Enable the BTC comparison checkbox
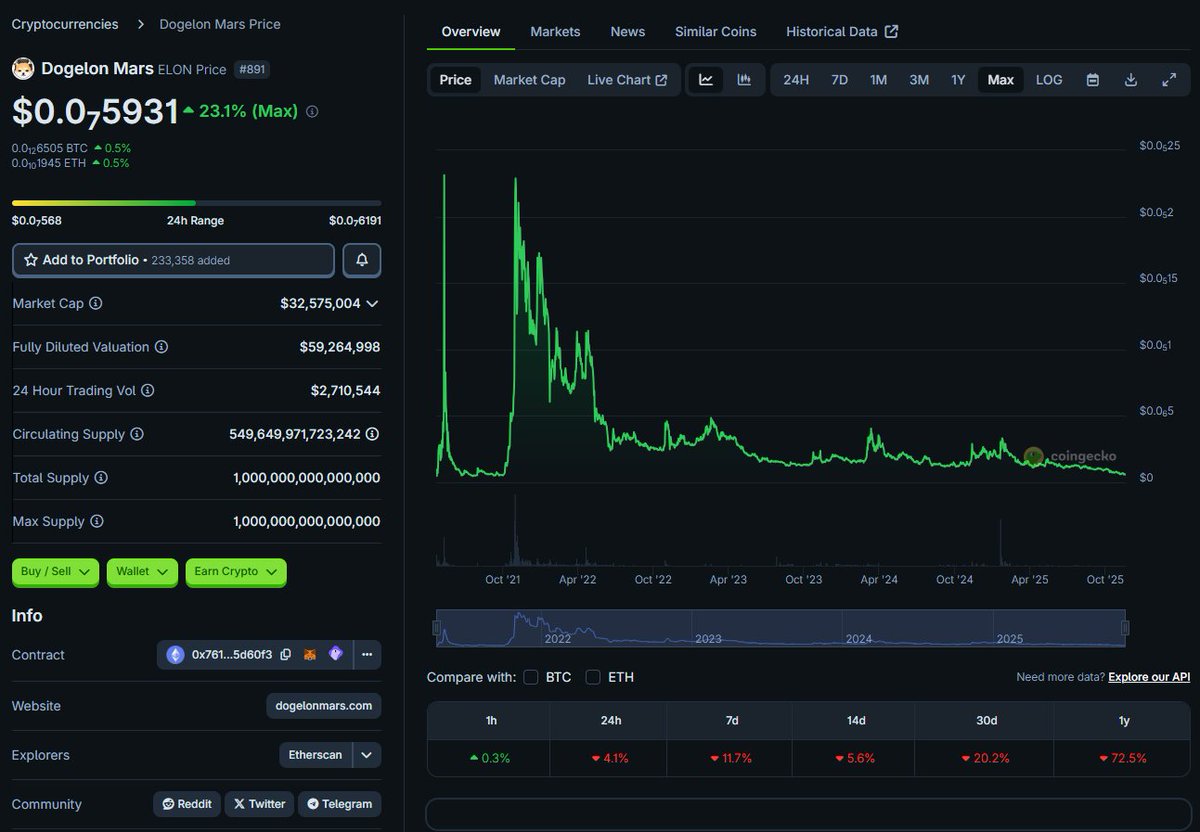The height and width of the screenshot is (832, 1200). [531, 677]
